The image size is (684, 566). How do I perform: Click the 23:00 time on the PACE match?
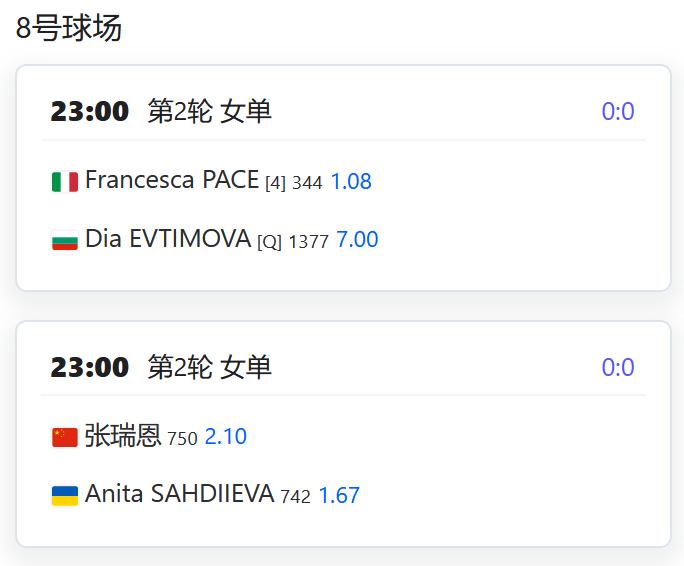click(x=90, y=112)
